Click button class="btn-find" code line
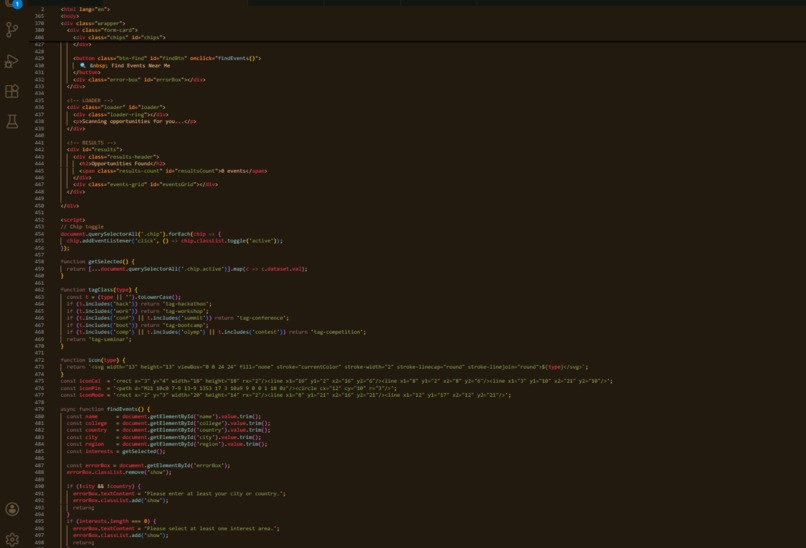The height and width of the screenshot is (548, 806). (x=167, y=58)
